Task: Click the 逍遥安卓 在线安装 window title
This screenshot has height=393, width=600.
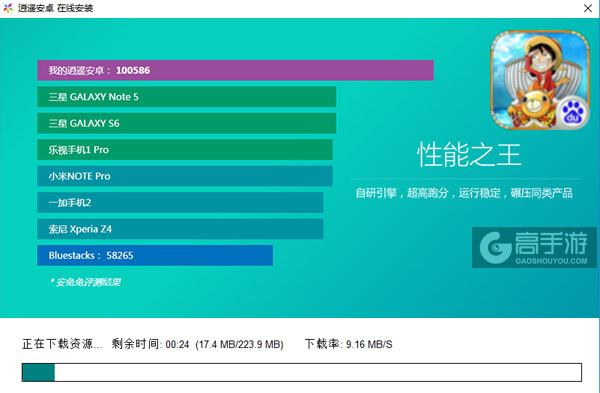Action: pos(55,8)
